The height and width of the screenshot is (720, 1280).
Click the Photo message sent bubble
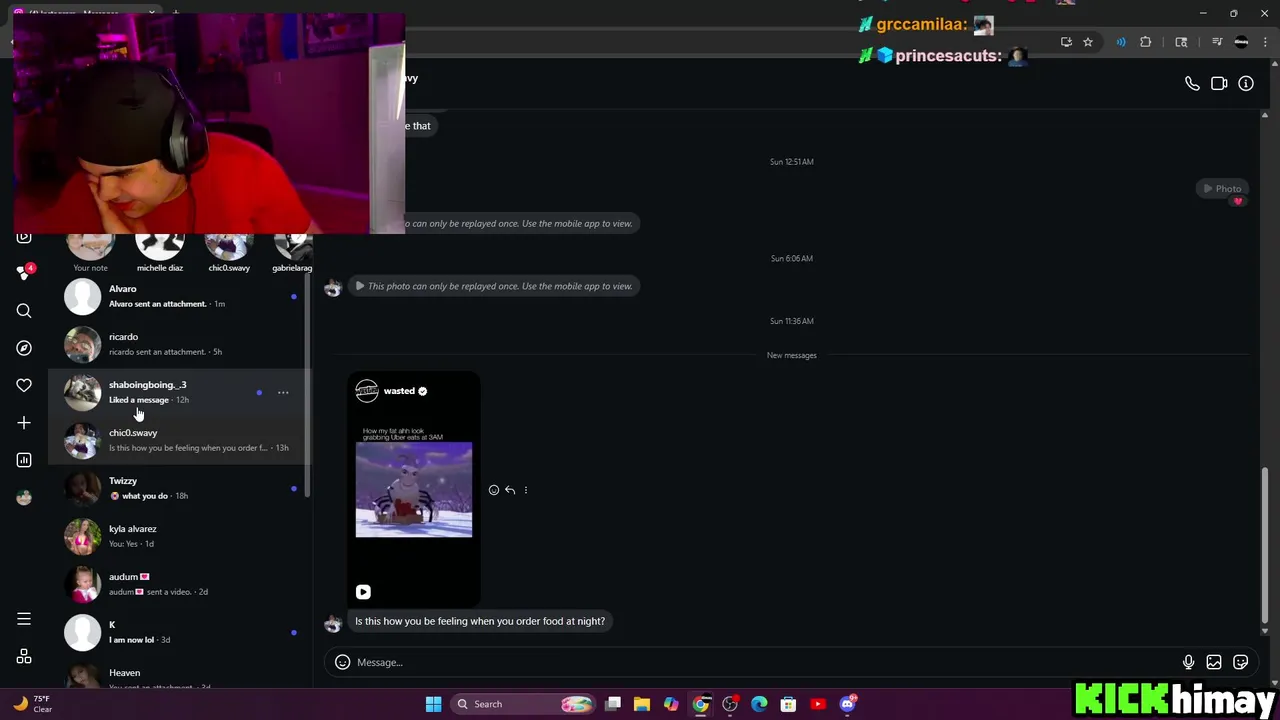tap(1222, 189)
